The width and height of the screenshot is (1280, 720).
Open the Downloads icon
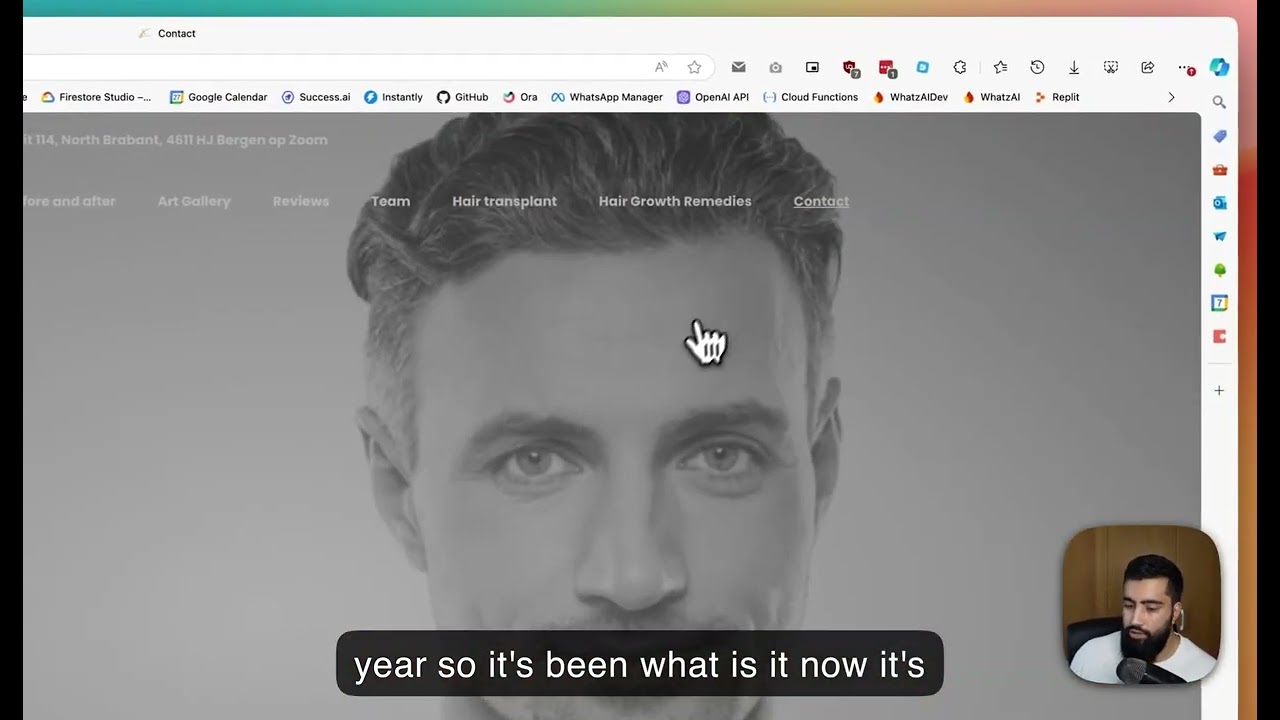click(x=1074, y=67)
